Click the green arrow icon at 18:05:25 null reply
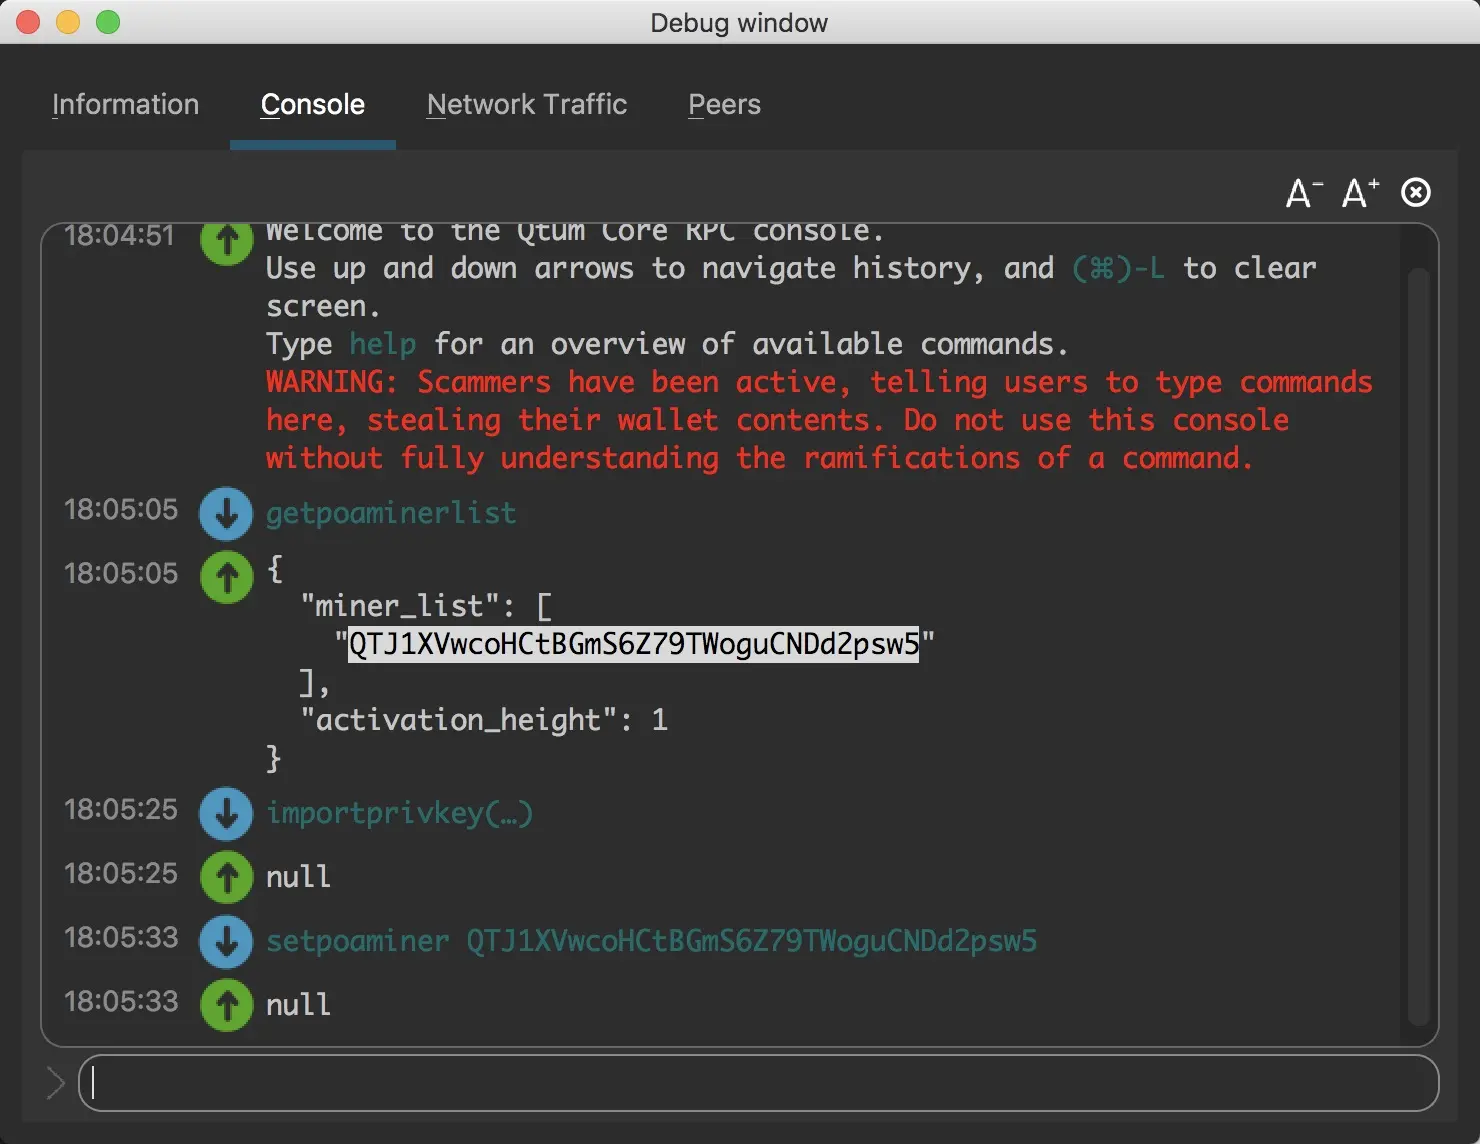Viewport: 1480px width, 1144px height. pos(227,877)
